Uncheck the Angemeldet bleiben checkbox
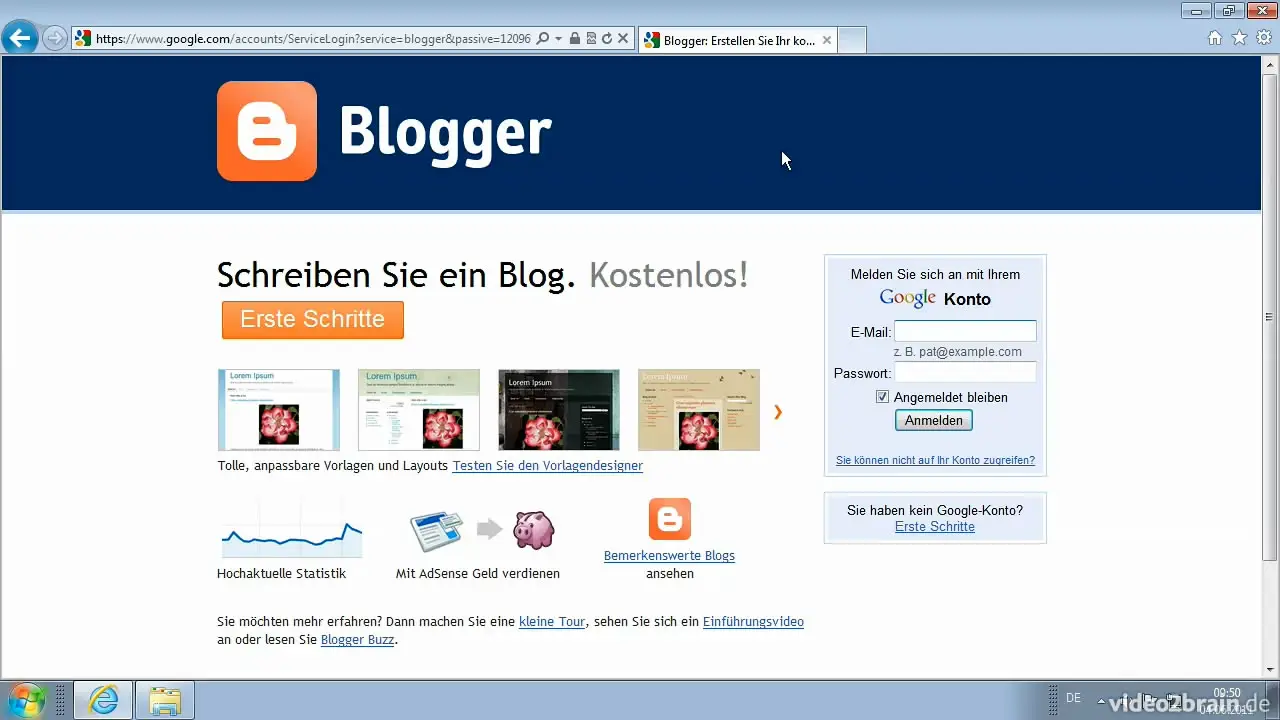Viewport: 1280px width, 720px height. tap(882, 397)
